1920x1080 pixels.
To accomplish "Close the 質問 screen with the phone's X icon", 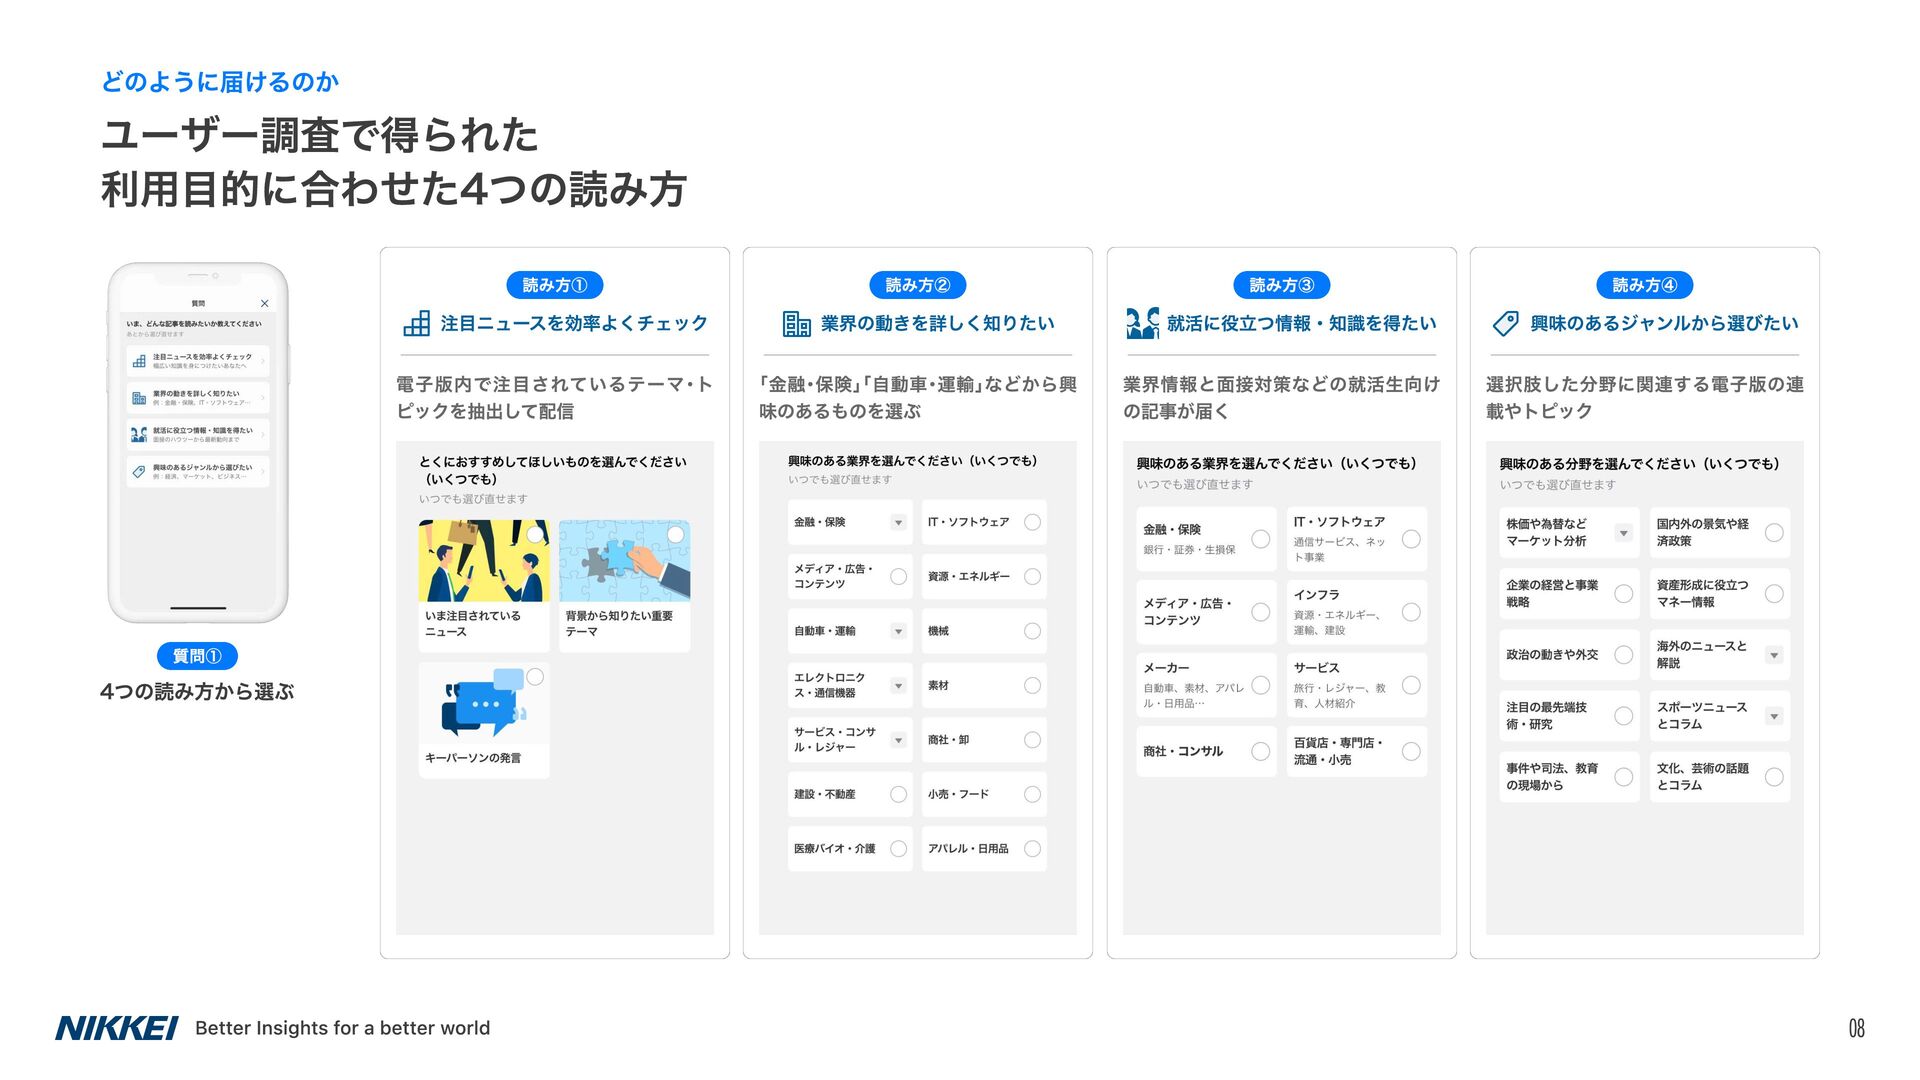I will pos(264,303).
